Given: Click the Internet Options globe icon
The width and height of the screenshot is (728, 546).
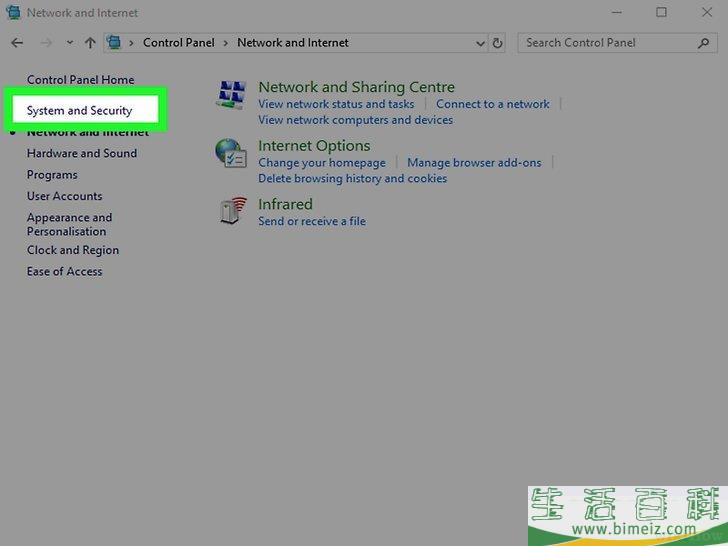Looking at the screenshot, I should point(231,153).
